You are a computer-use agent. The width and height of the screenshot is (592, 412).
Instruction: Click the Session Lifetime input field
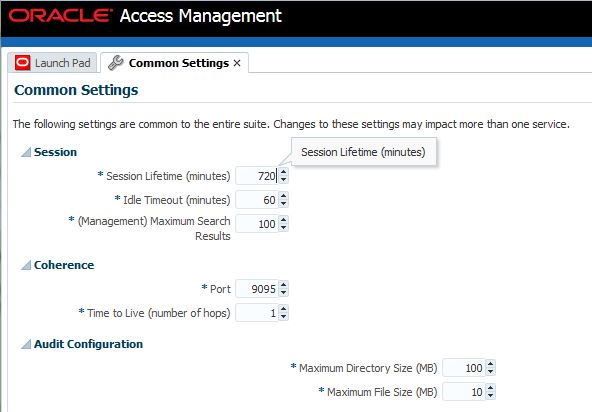257,176
